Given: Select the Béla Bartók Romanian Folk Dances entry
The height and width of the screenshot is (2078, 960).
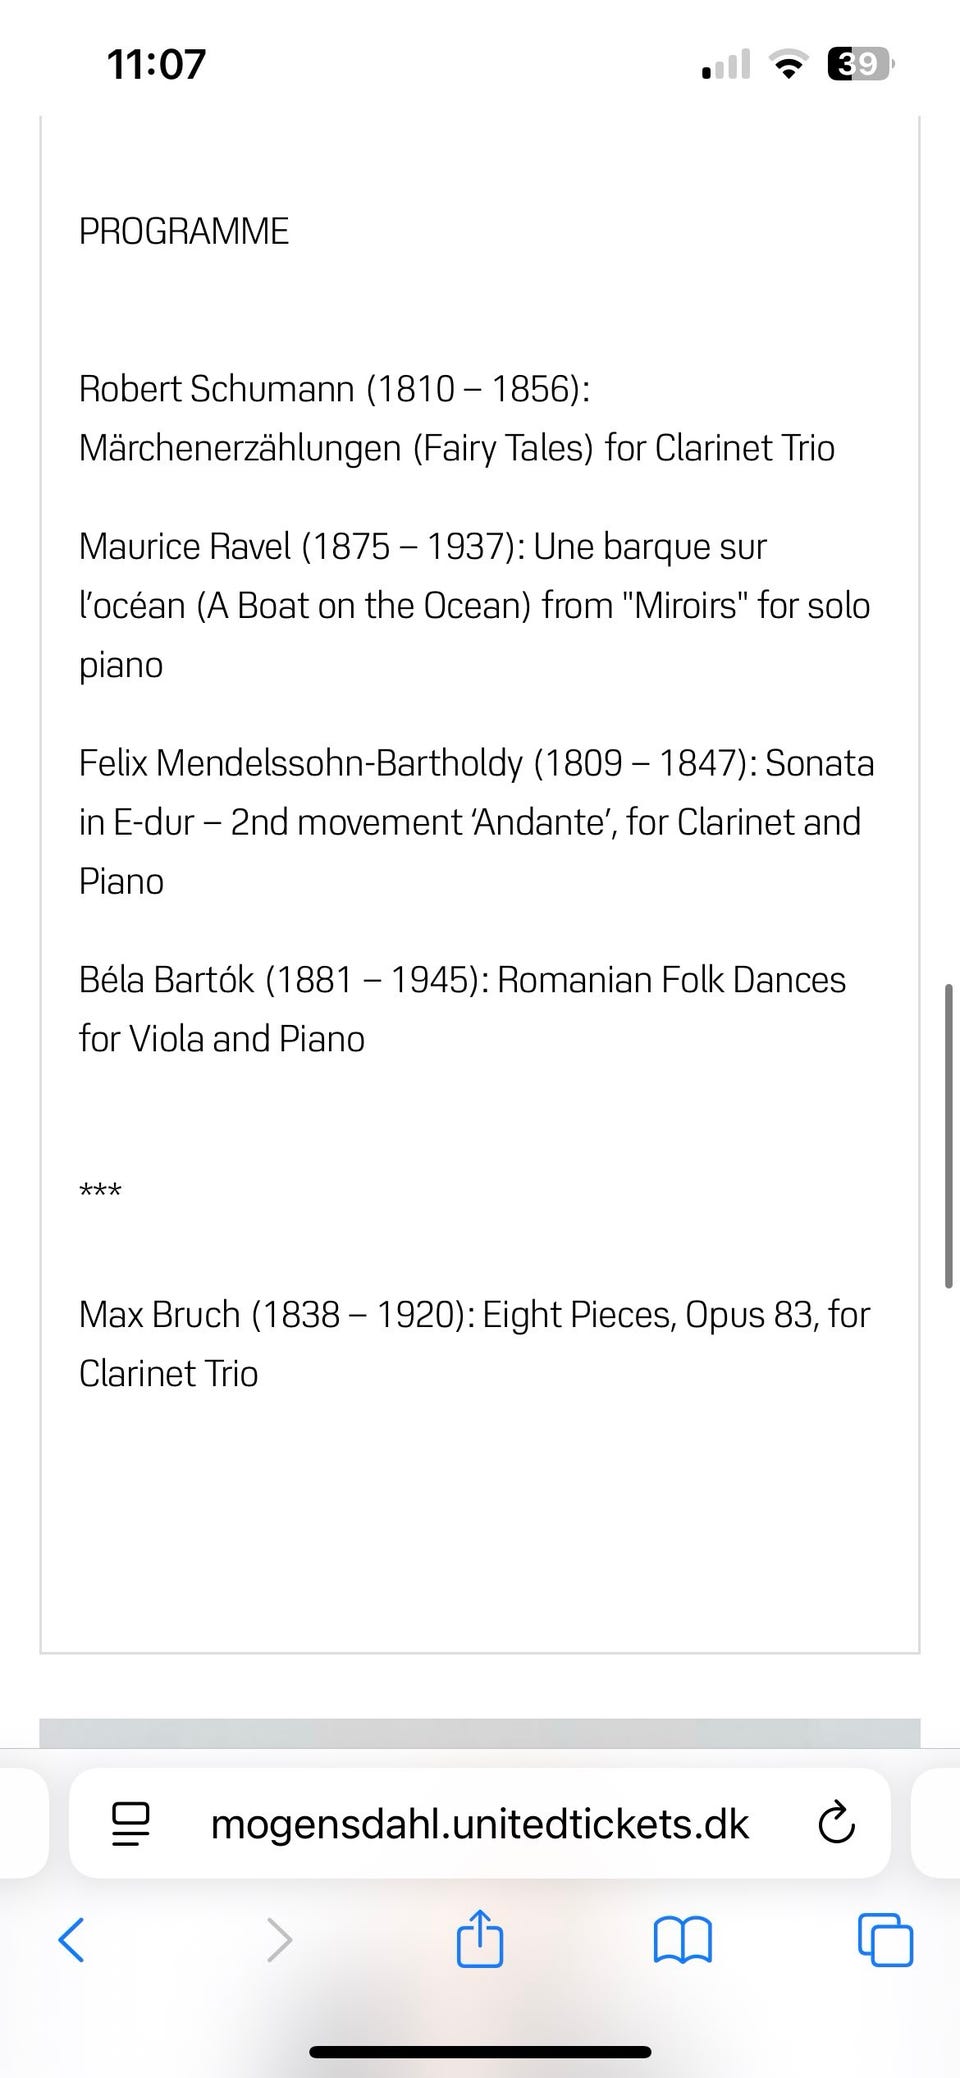Looking at the screenshot, I should tap(462, 1009).
